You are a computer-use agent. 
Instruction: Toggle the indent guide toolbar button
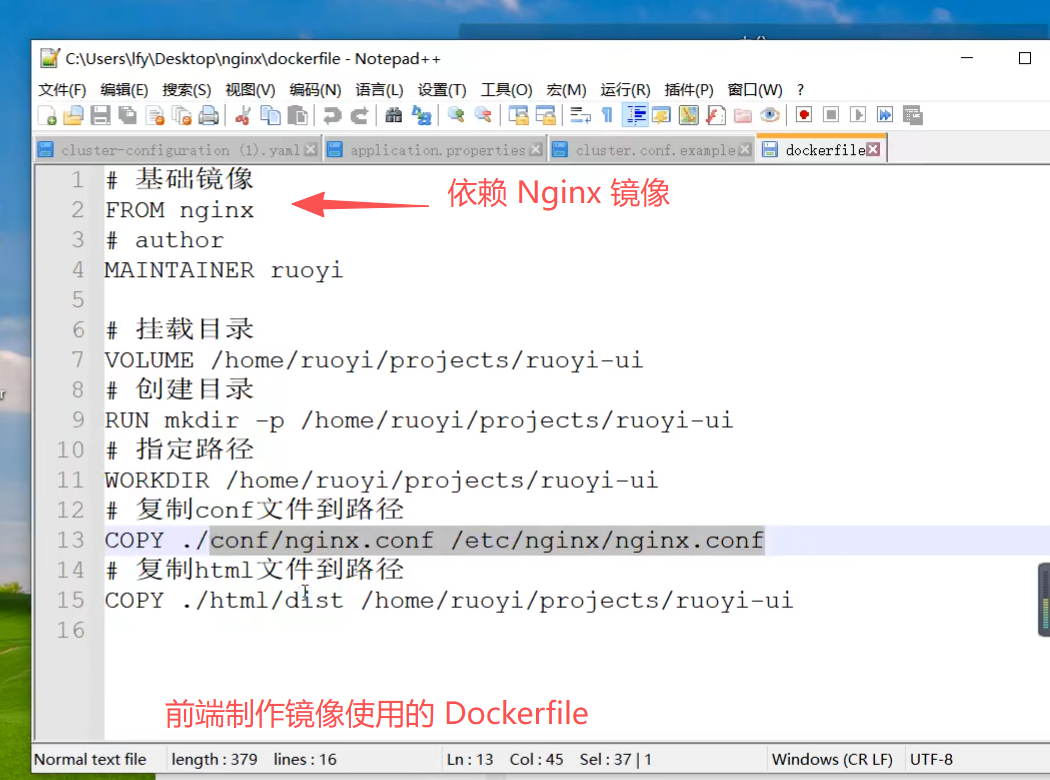click(x=635, y=116)
